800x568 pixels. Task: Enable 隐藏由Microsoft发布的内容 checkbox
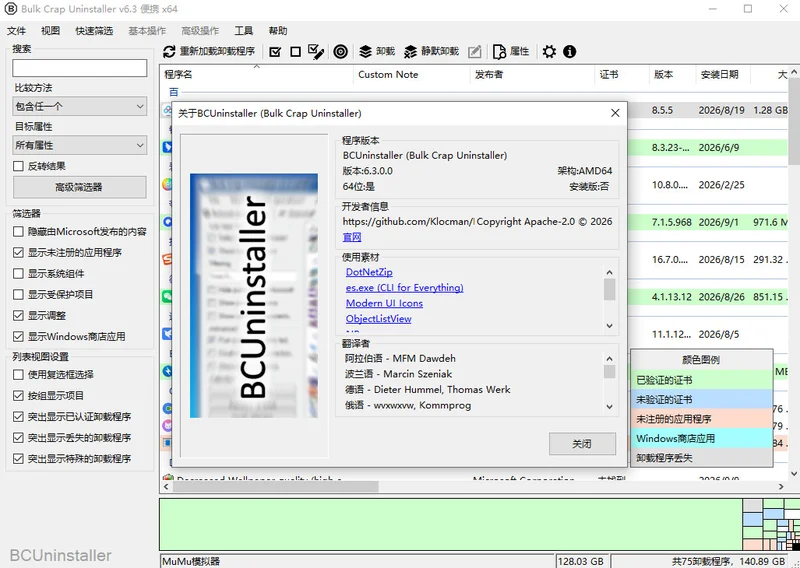tap(18, 232)
